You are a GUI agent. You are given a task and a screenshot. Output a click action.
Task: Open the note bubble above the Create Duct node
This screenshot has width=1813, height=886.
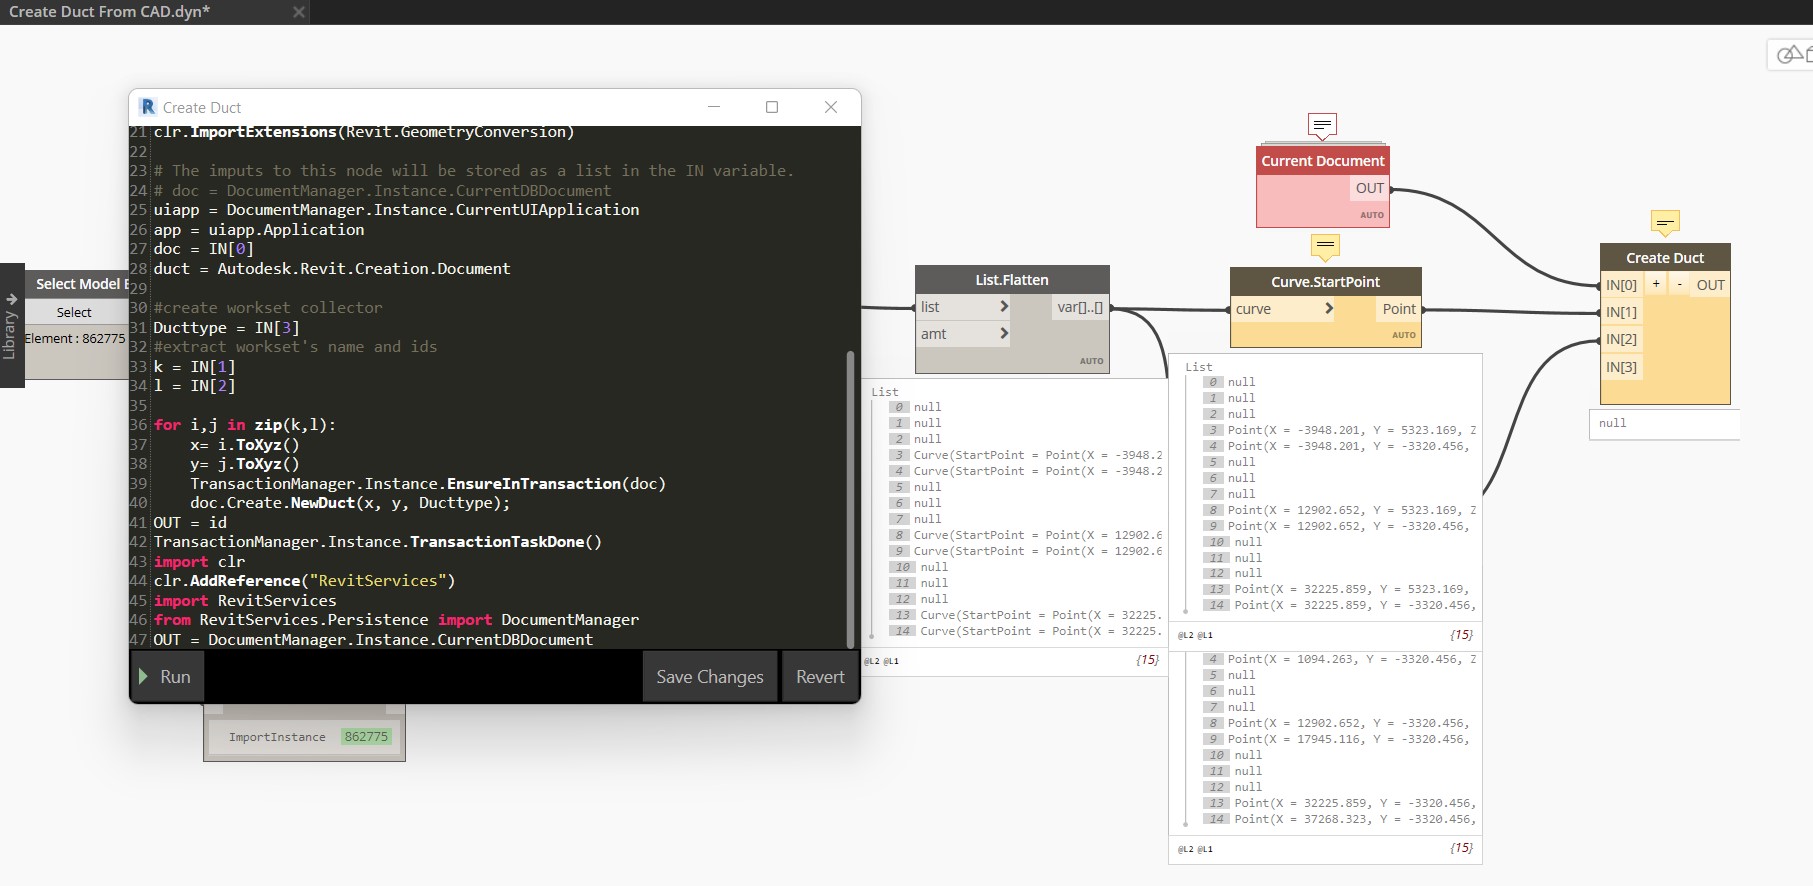(1665, 222)
